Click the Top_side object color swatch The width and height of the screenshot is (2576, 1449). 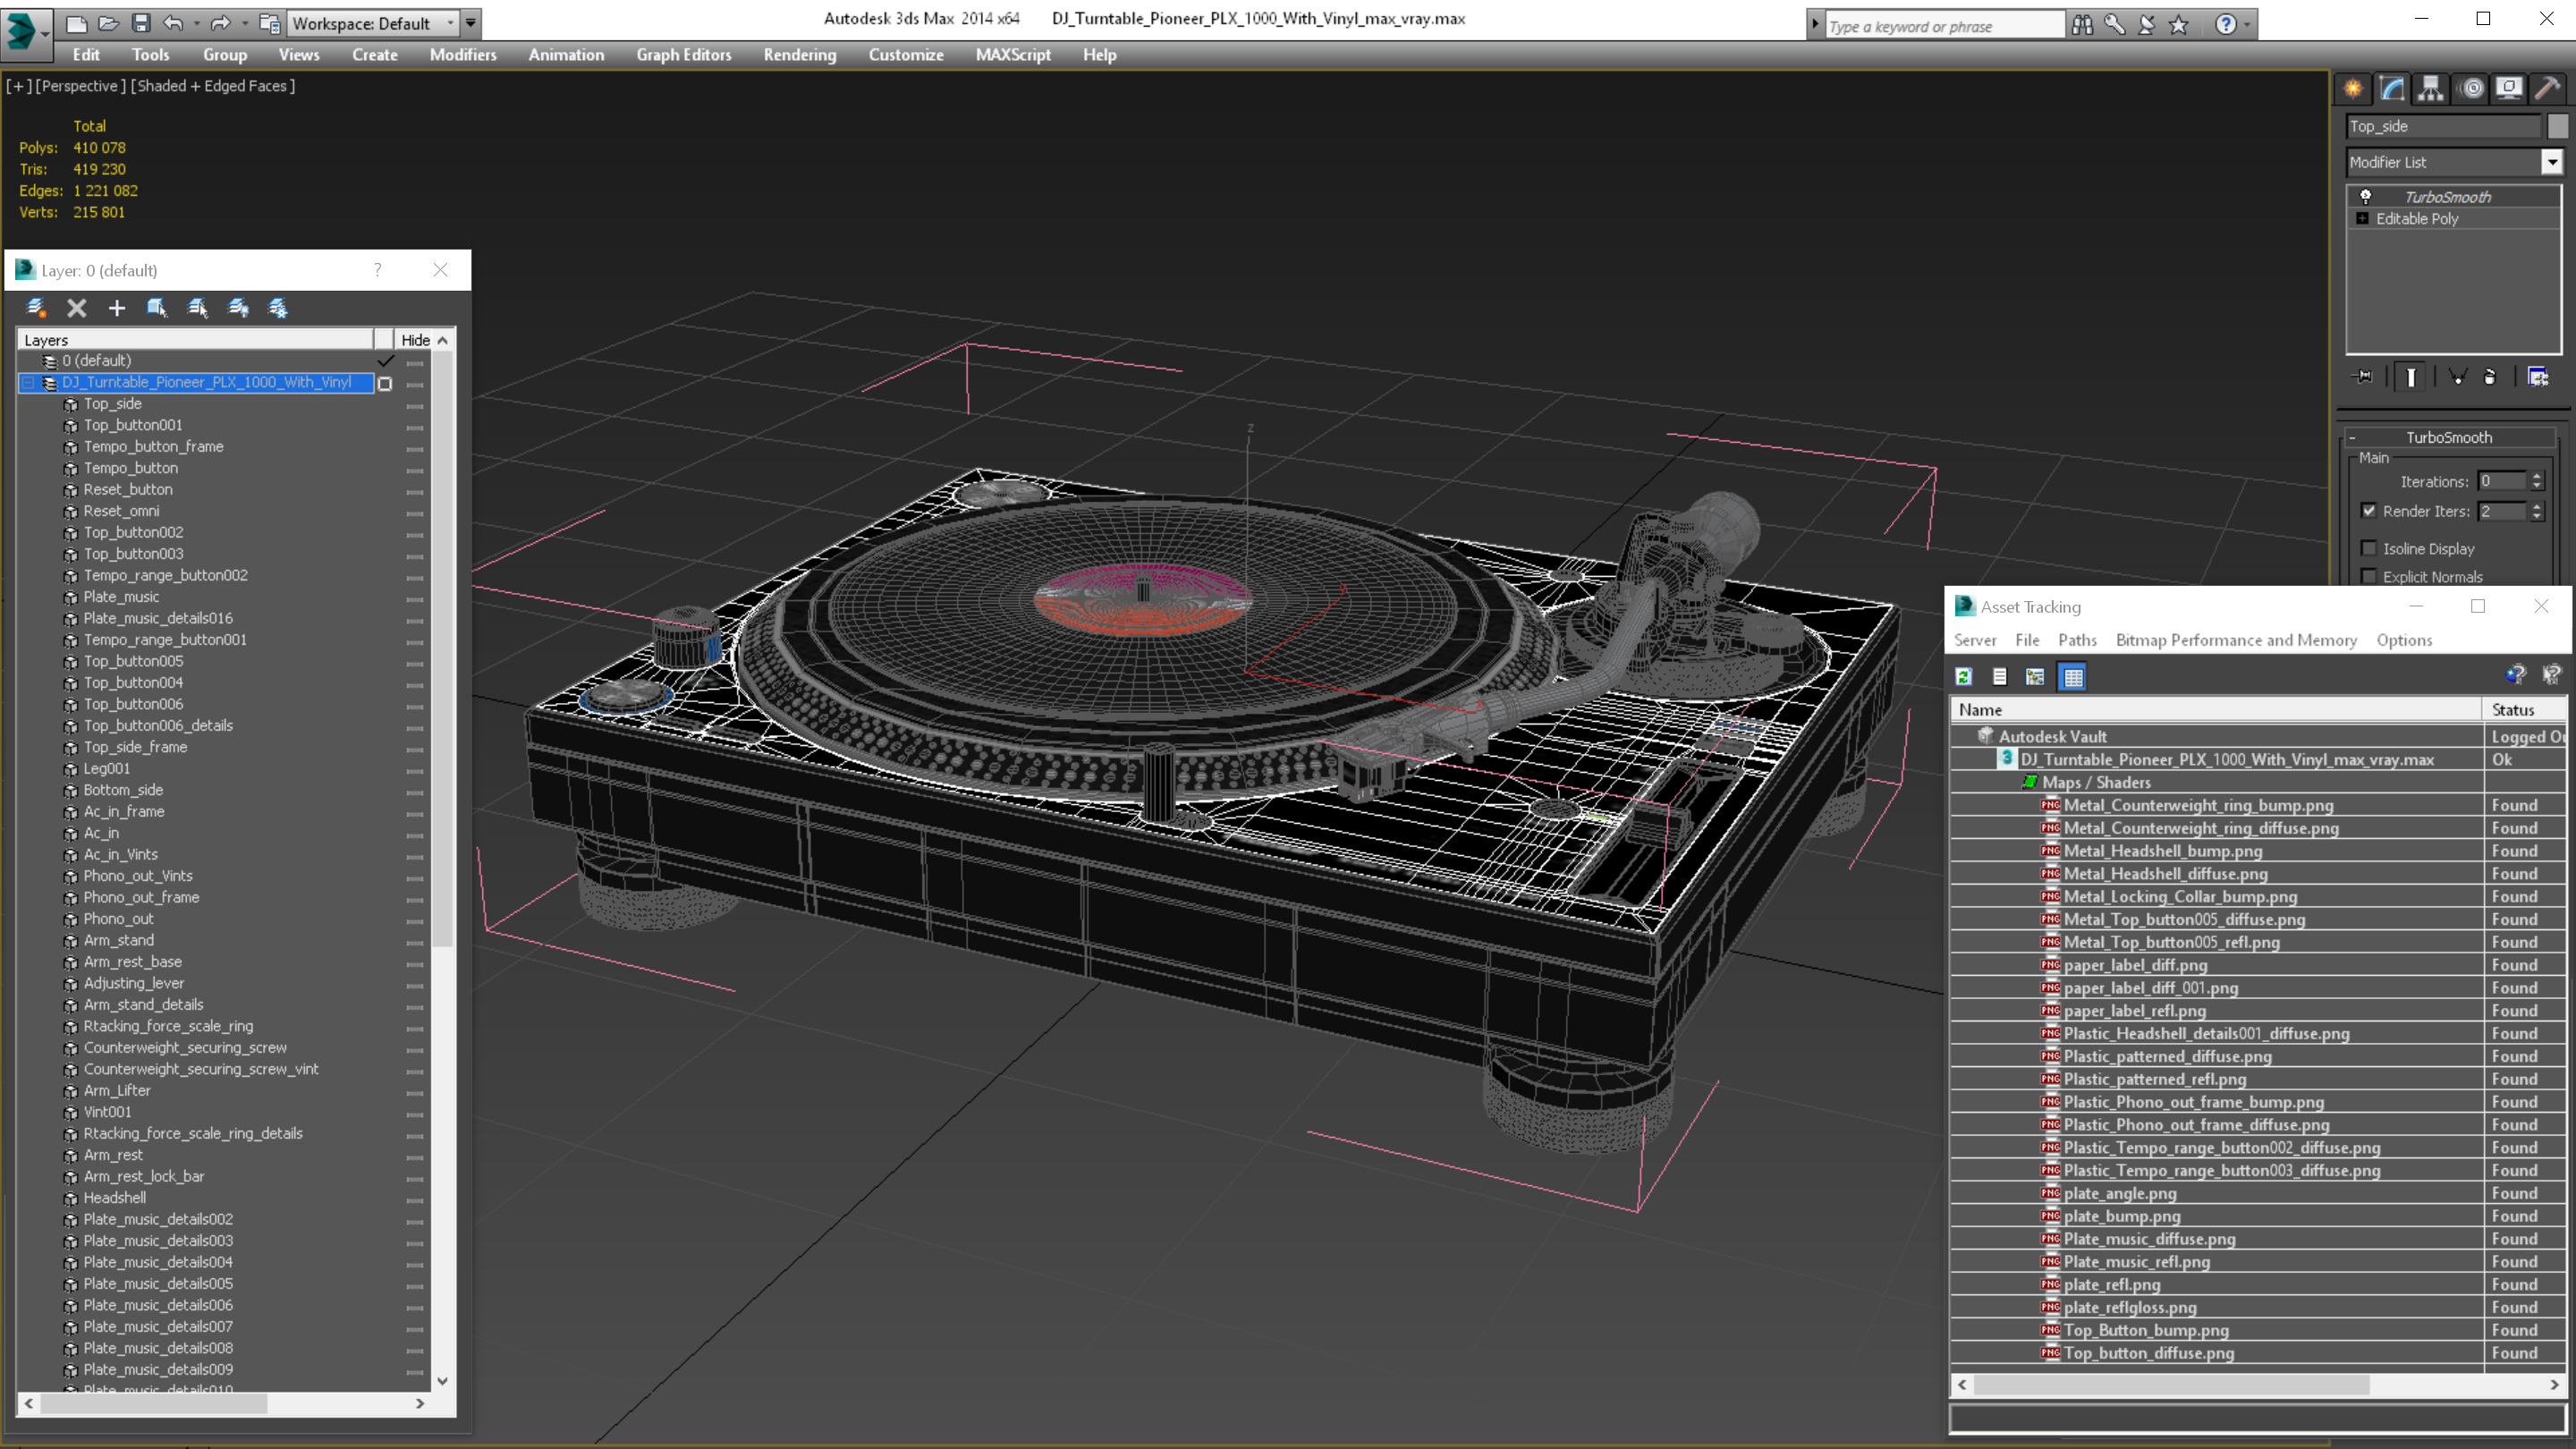(2557, 126)
